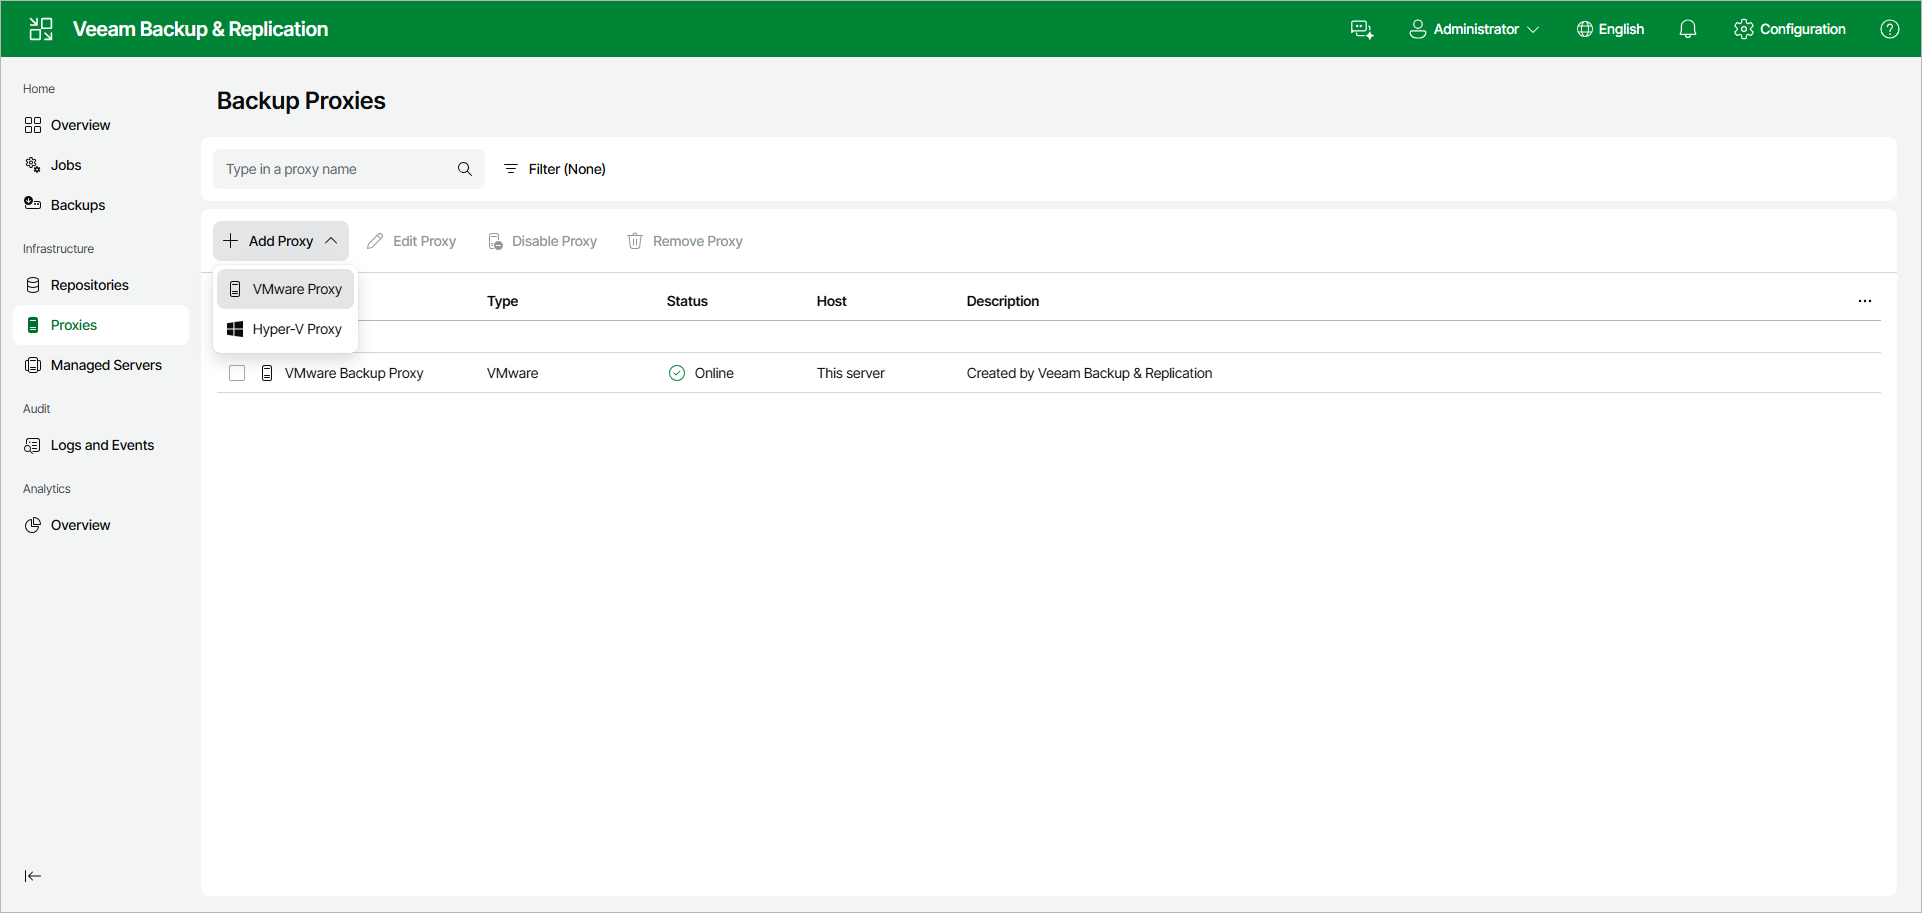Open the notifications bell
This screenshot has width=1922, height=913.
coord(1688,29)
